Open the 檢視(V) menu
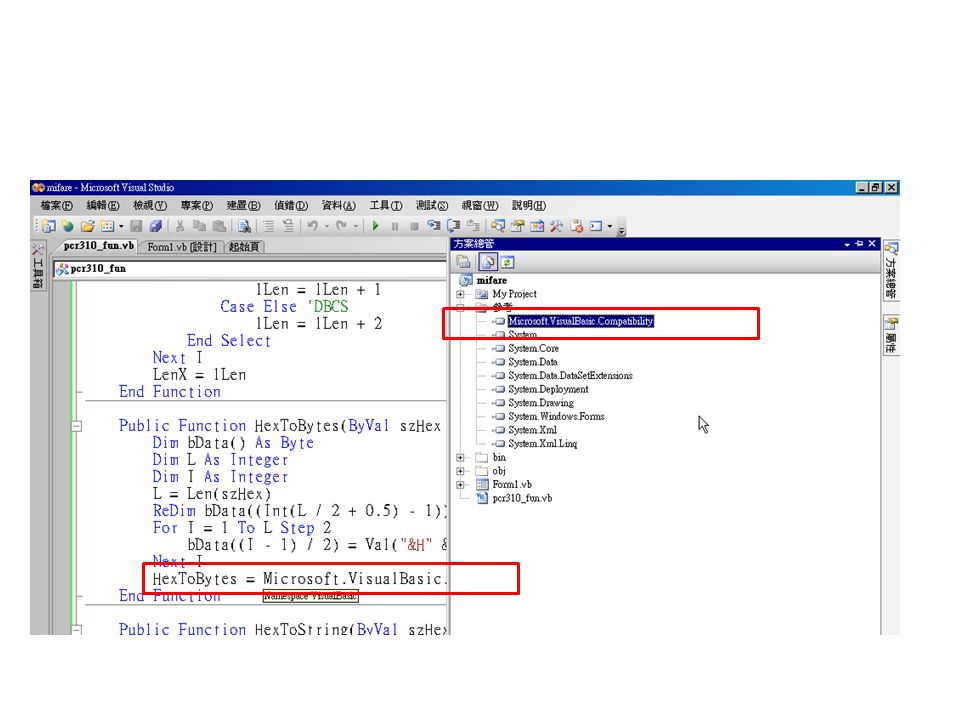The height and width of the screenshot is (720, 960). click(x=150, y=205)
